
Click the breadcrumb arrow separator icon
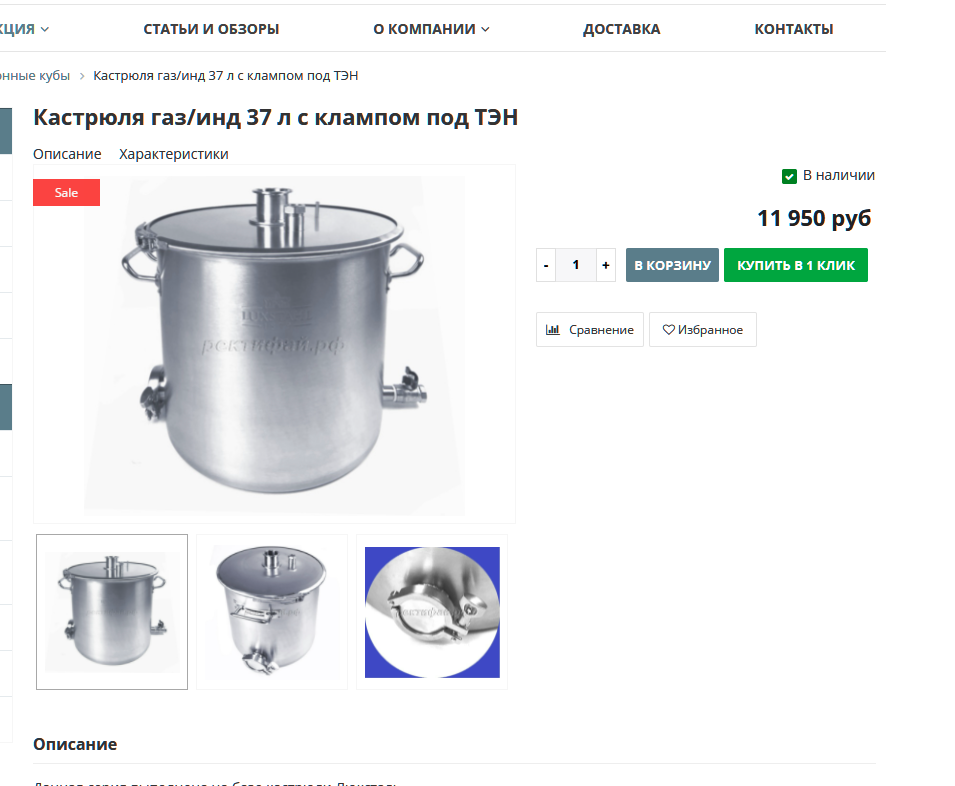[x=82, y=76]
